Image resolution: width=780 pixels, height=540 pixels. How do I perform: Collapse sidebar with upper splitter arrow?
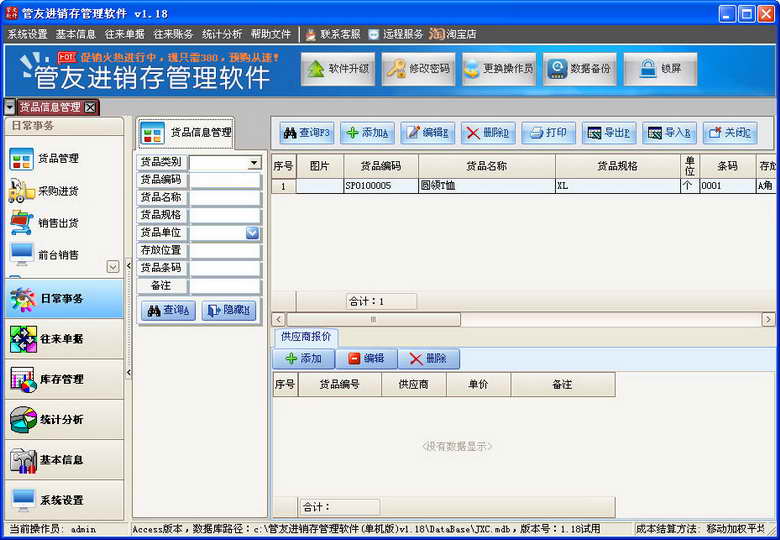[129, 266]
